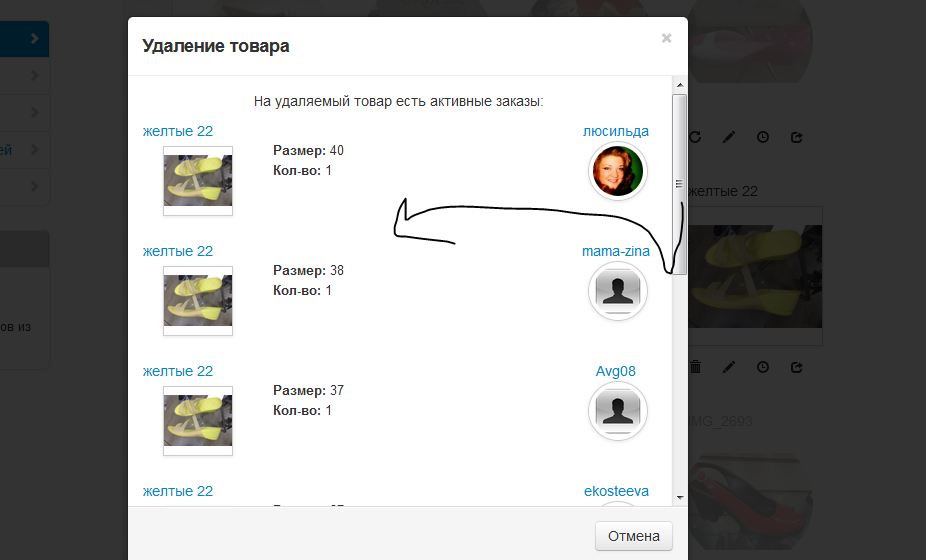Click the pencil edit icon above желтые 22
Screen dimensions: 926x560
pyautogui.click(x=729, y=137)
